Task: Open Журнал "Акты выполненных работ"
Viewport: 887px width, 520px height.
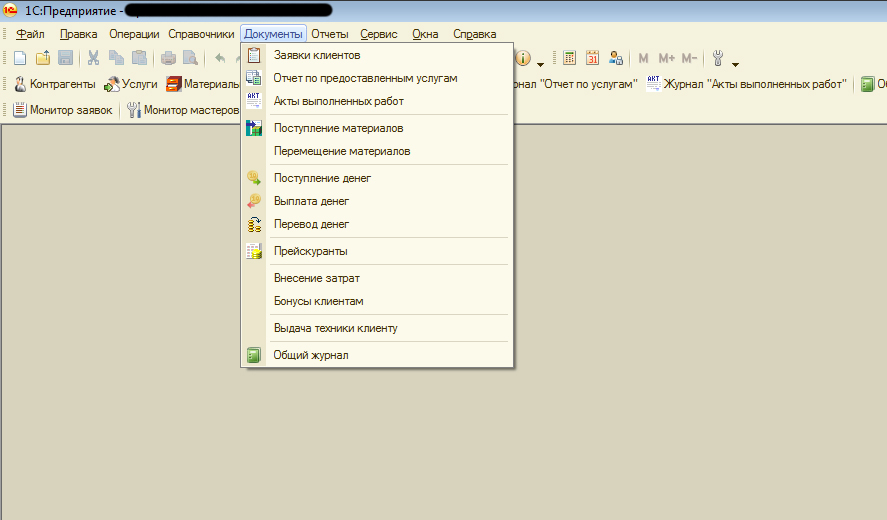Action: tap(746, 84)
